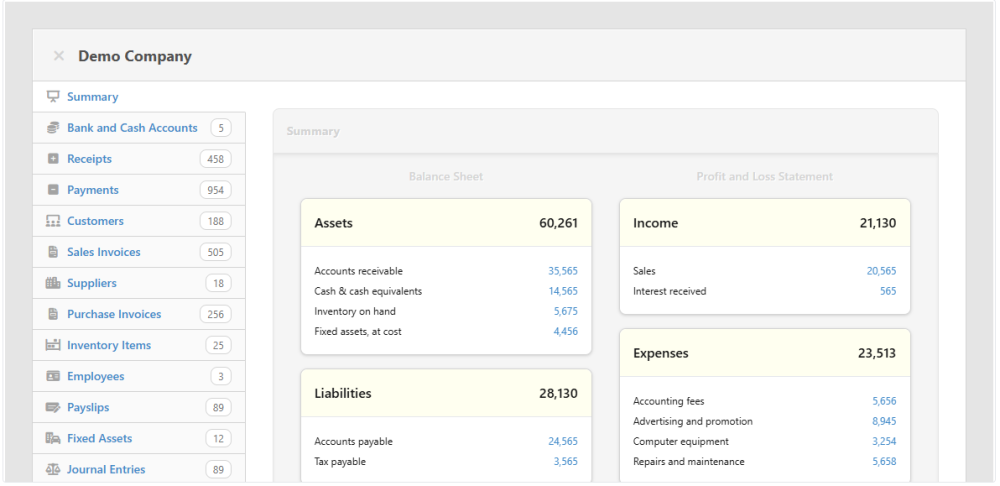Viewport: 1000px width, 486px height.
Task: Open Repairs and maintenance amount 5,658
Action: pos(884,462)
